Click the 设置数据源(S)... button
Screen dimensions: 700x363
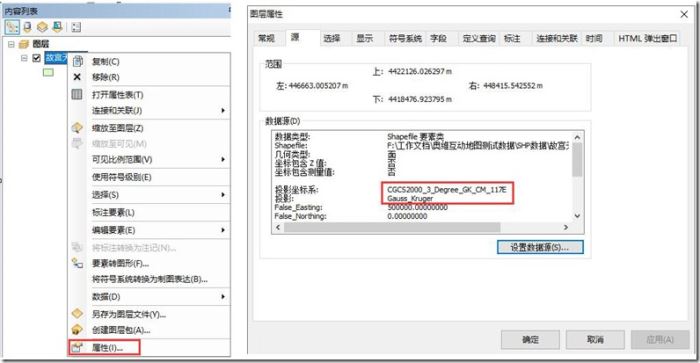(x=540, y=247)
